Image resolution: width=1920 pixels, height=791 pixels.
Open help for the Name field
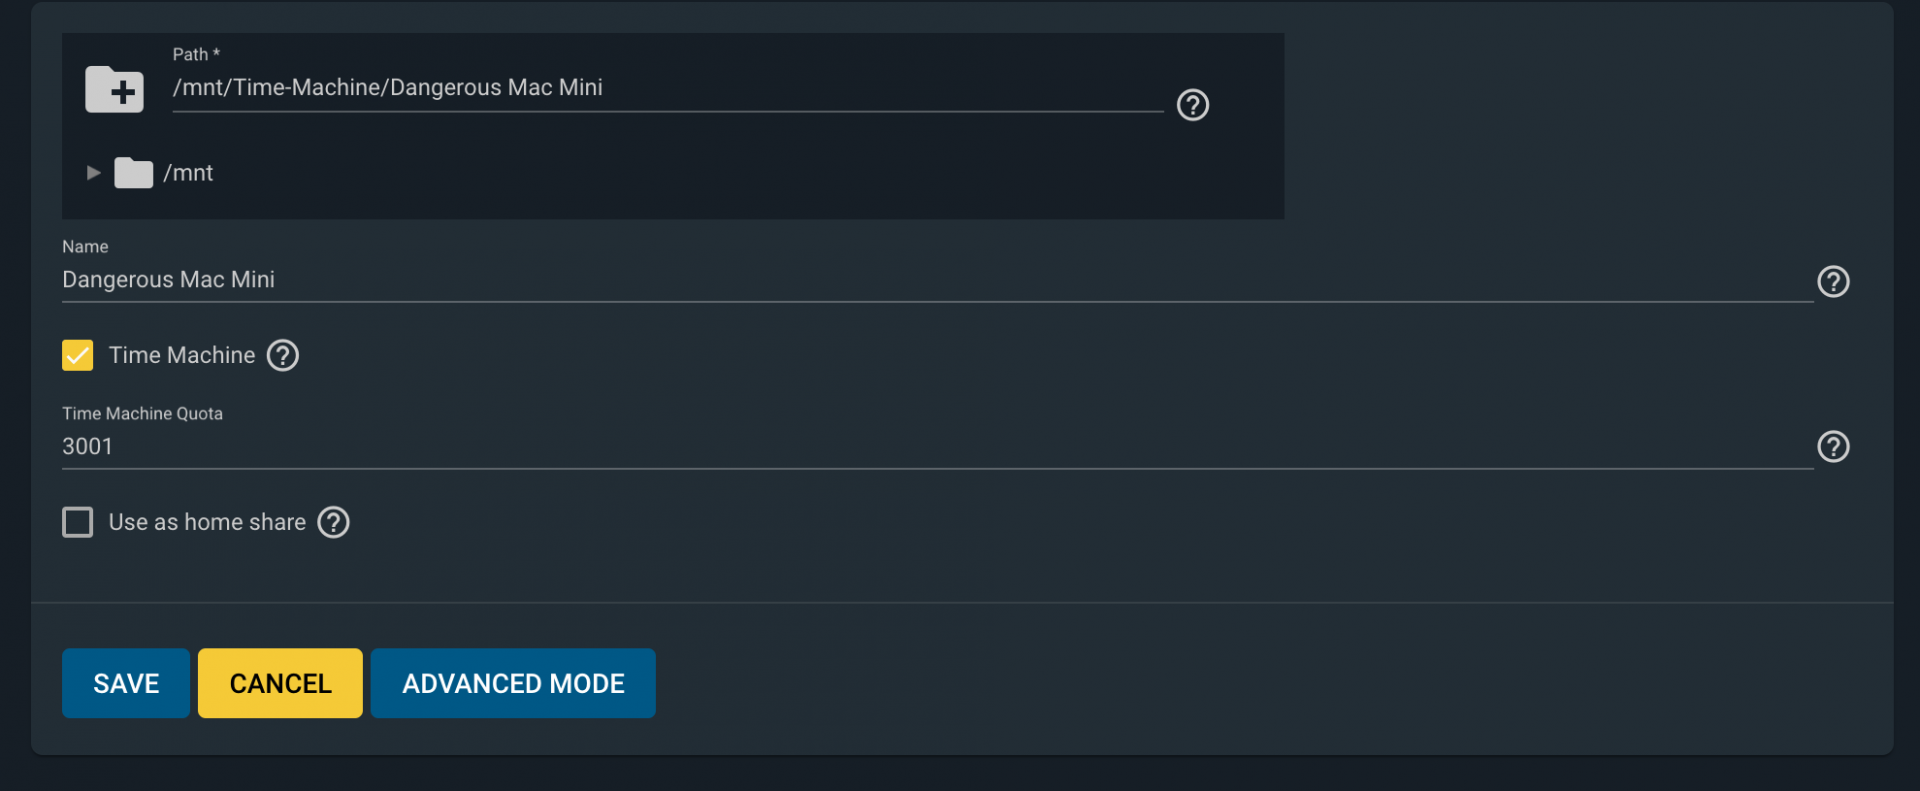1833,281
